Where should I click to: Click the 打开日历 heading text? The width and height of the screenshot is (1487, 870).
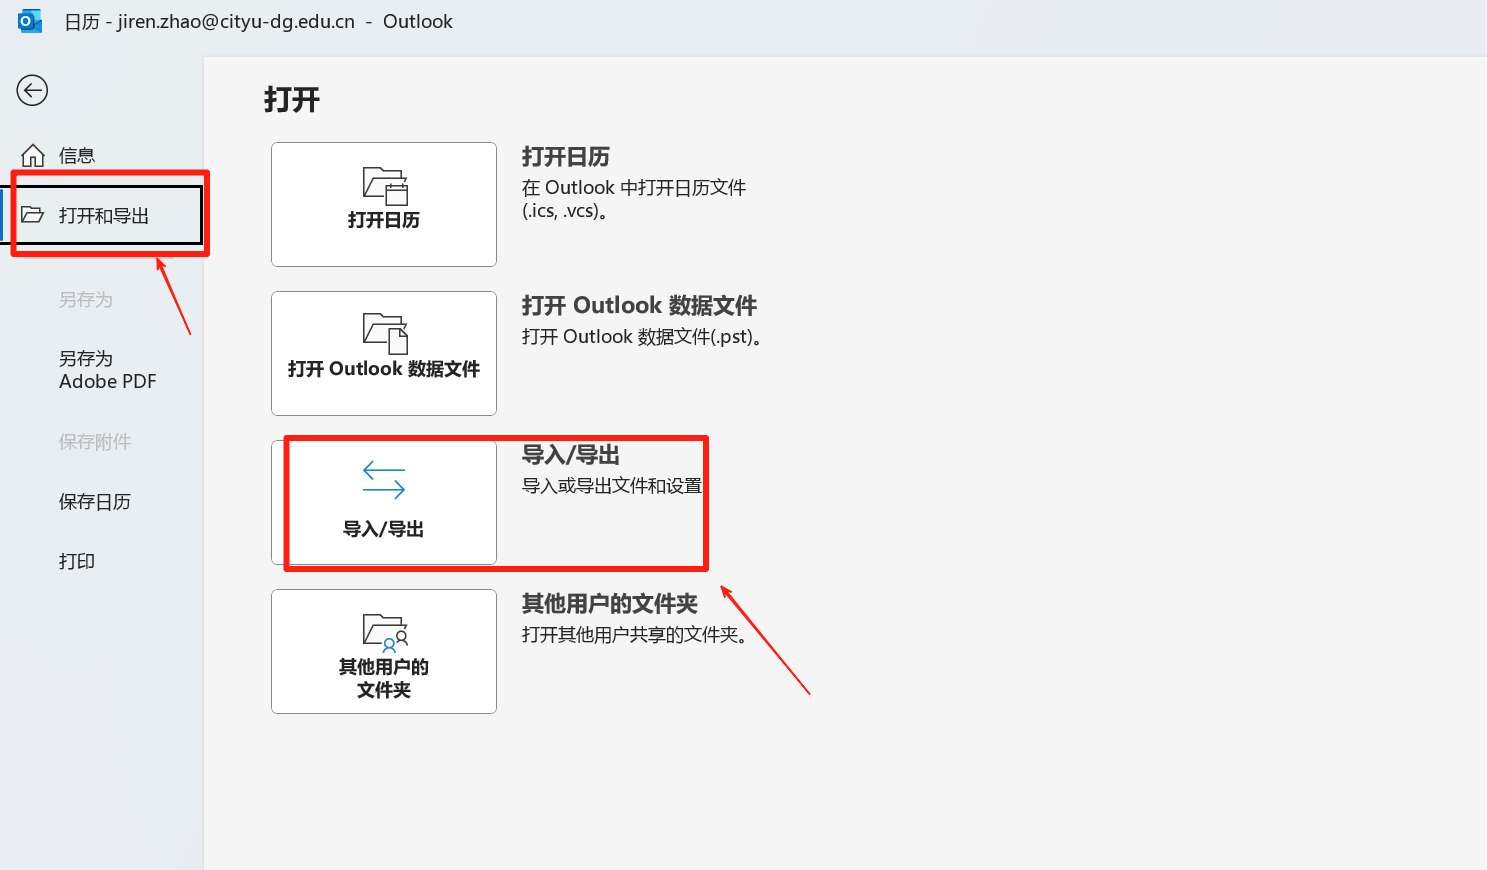click(x=566, y=157)
